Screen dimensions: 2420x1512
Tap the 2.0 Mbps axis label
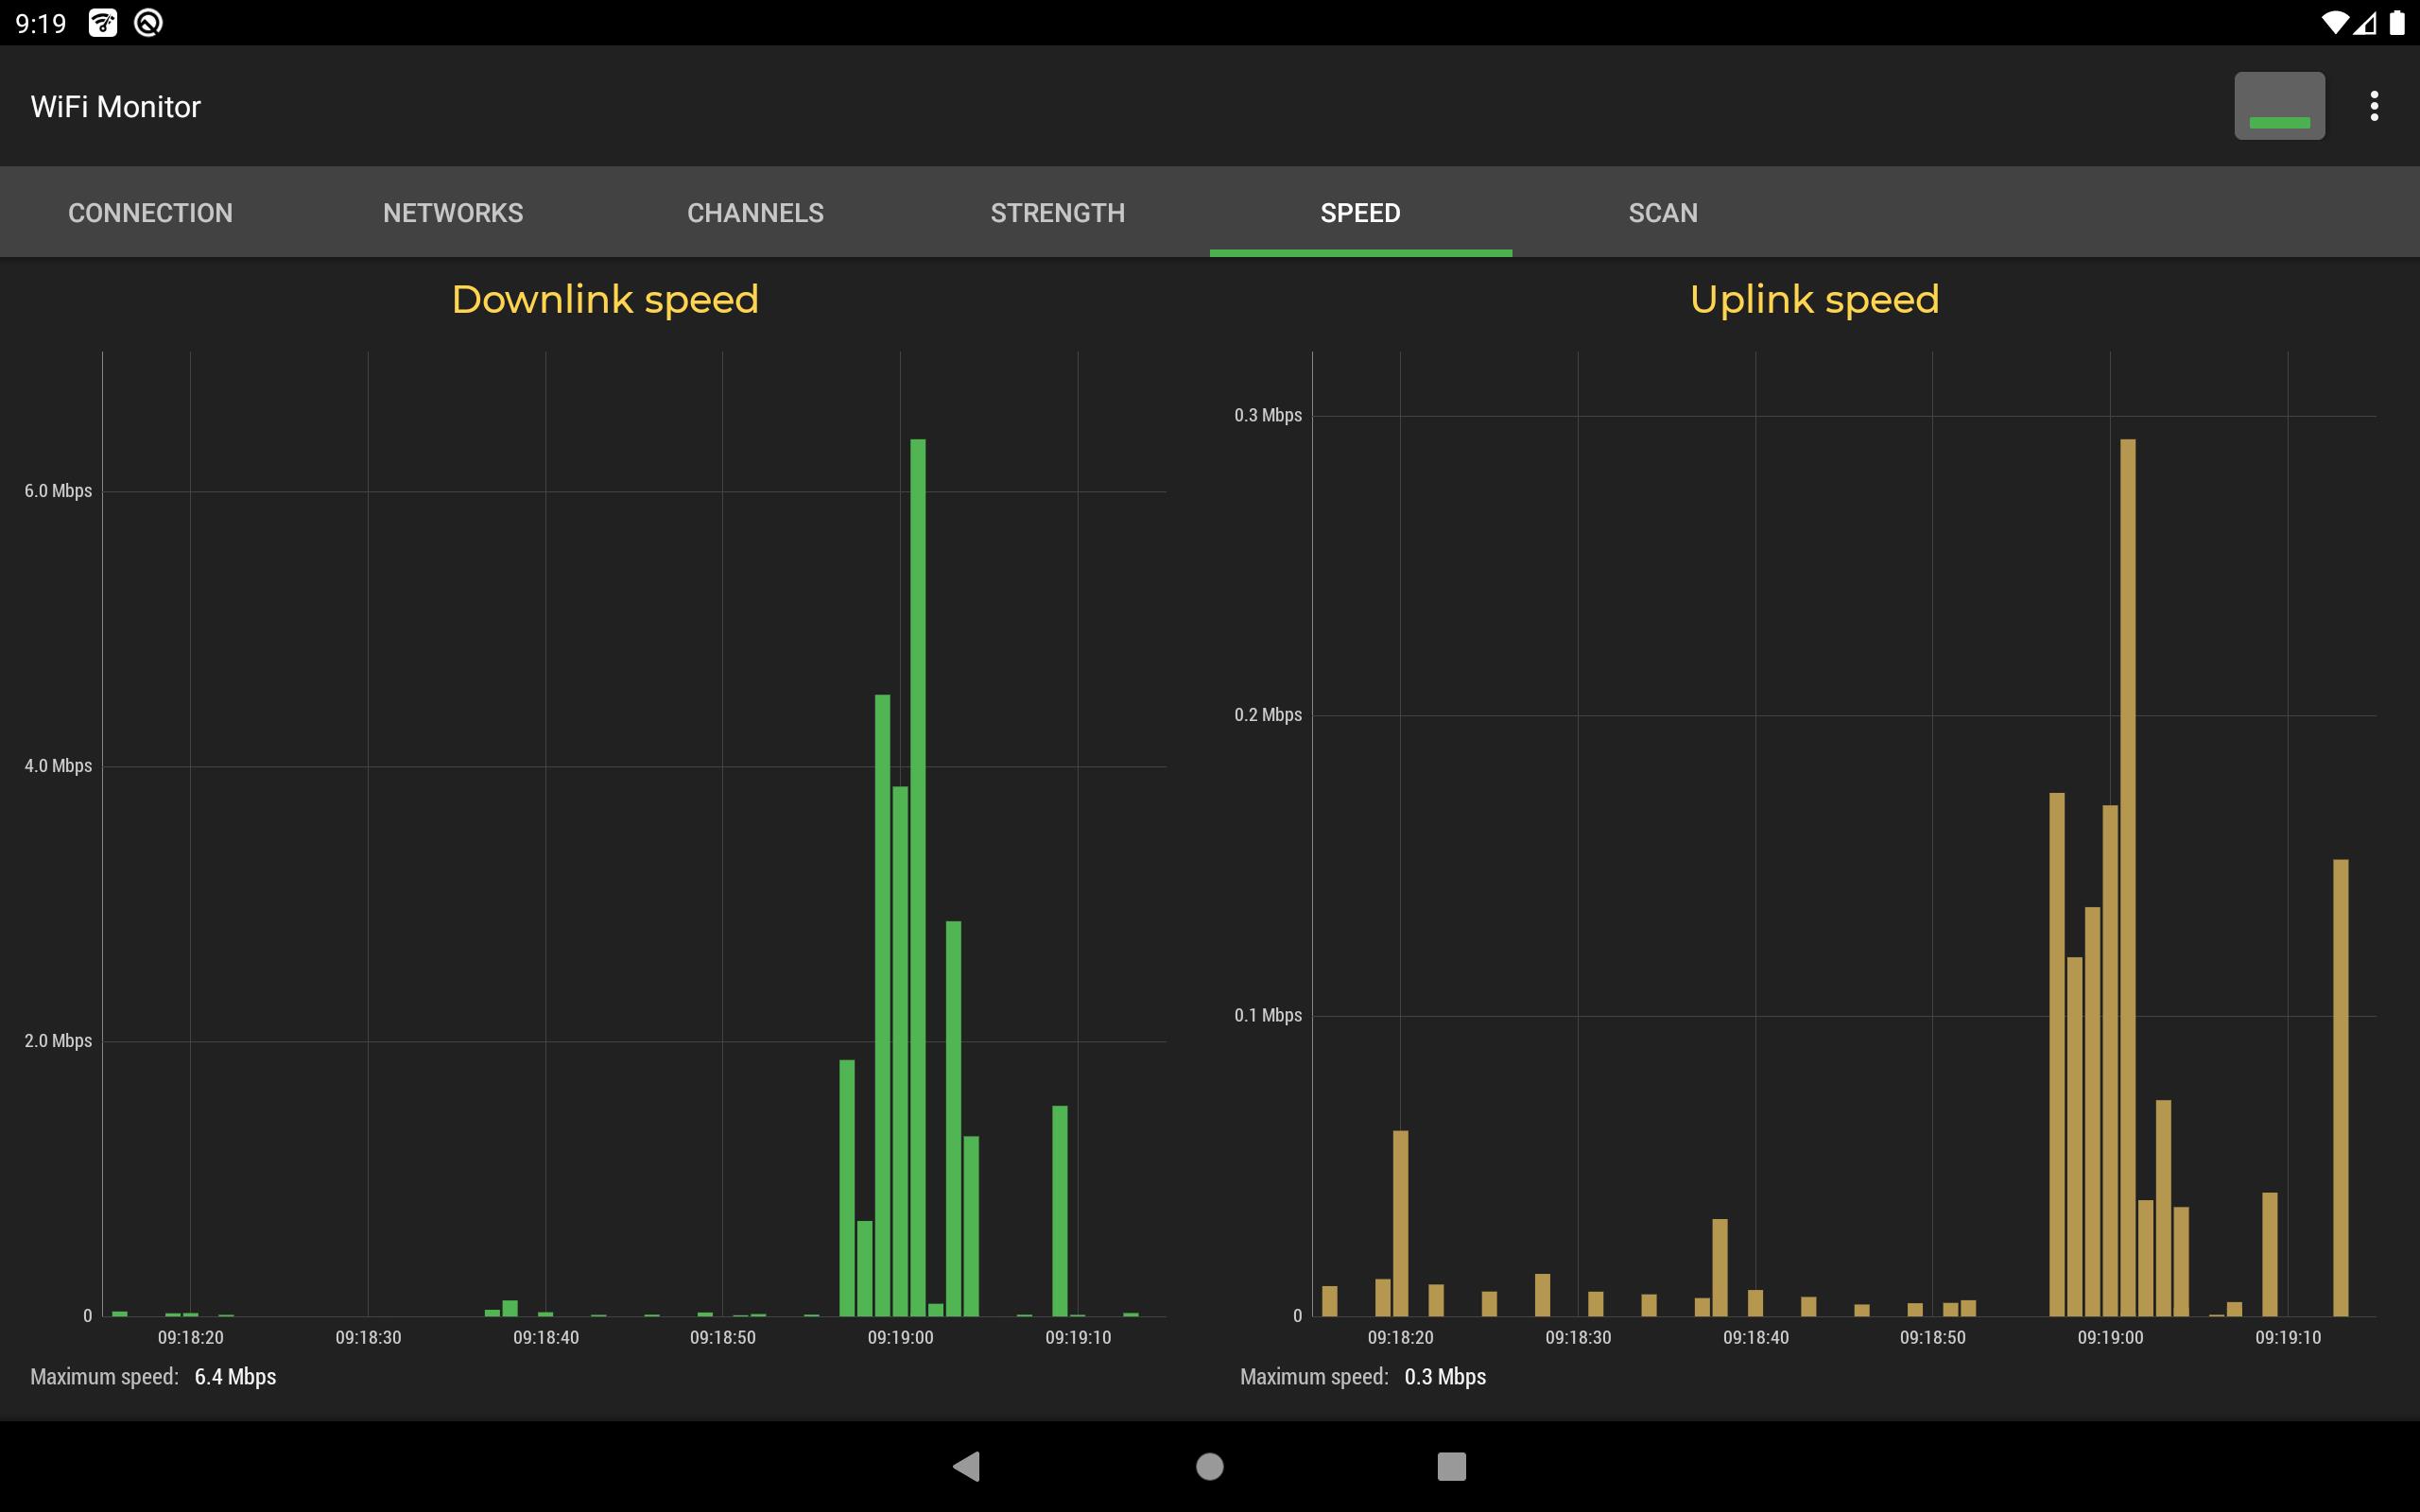58,1041
